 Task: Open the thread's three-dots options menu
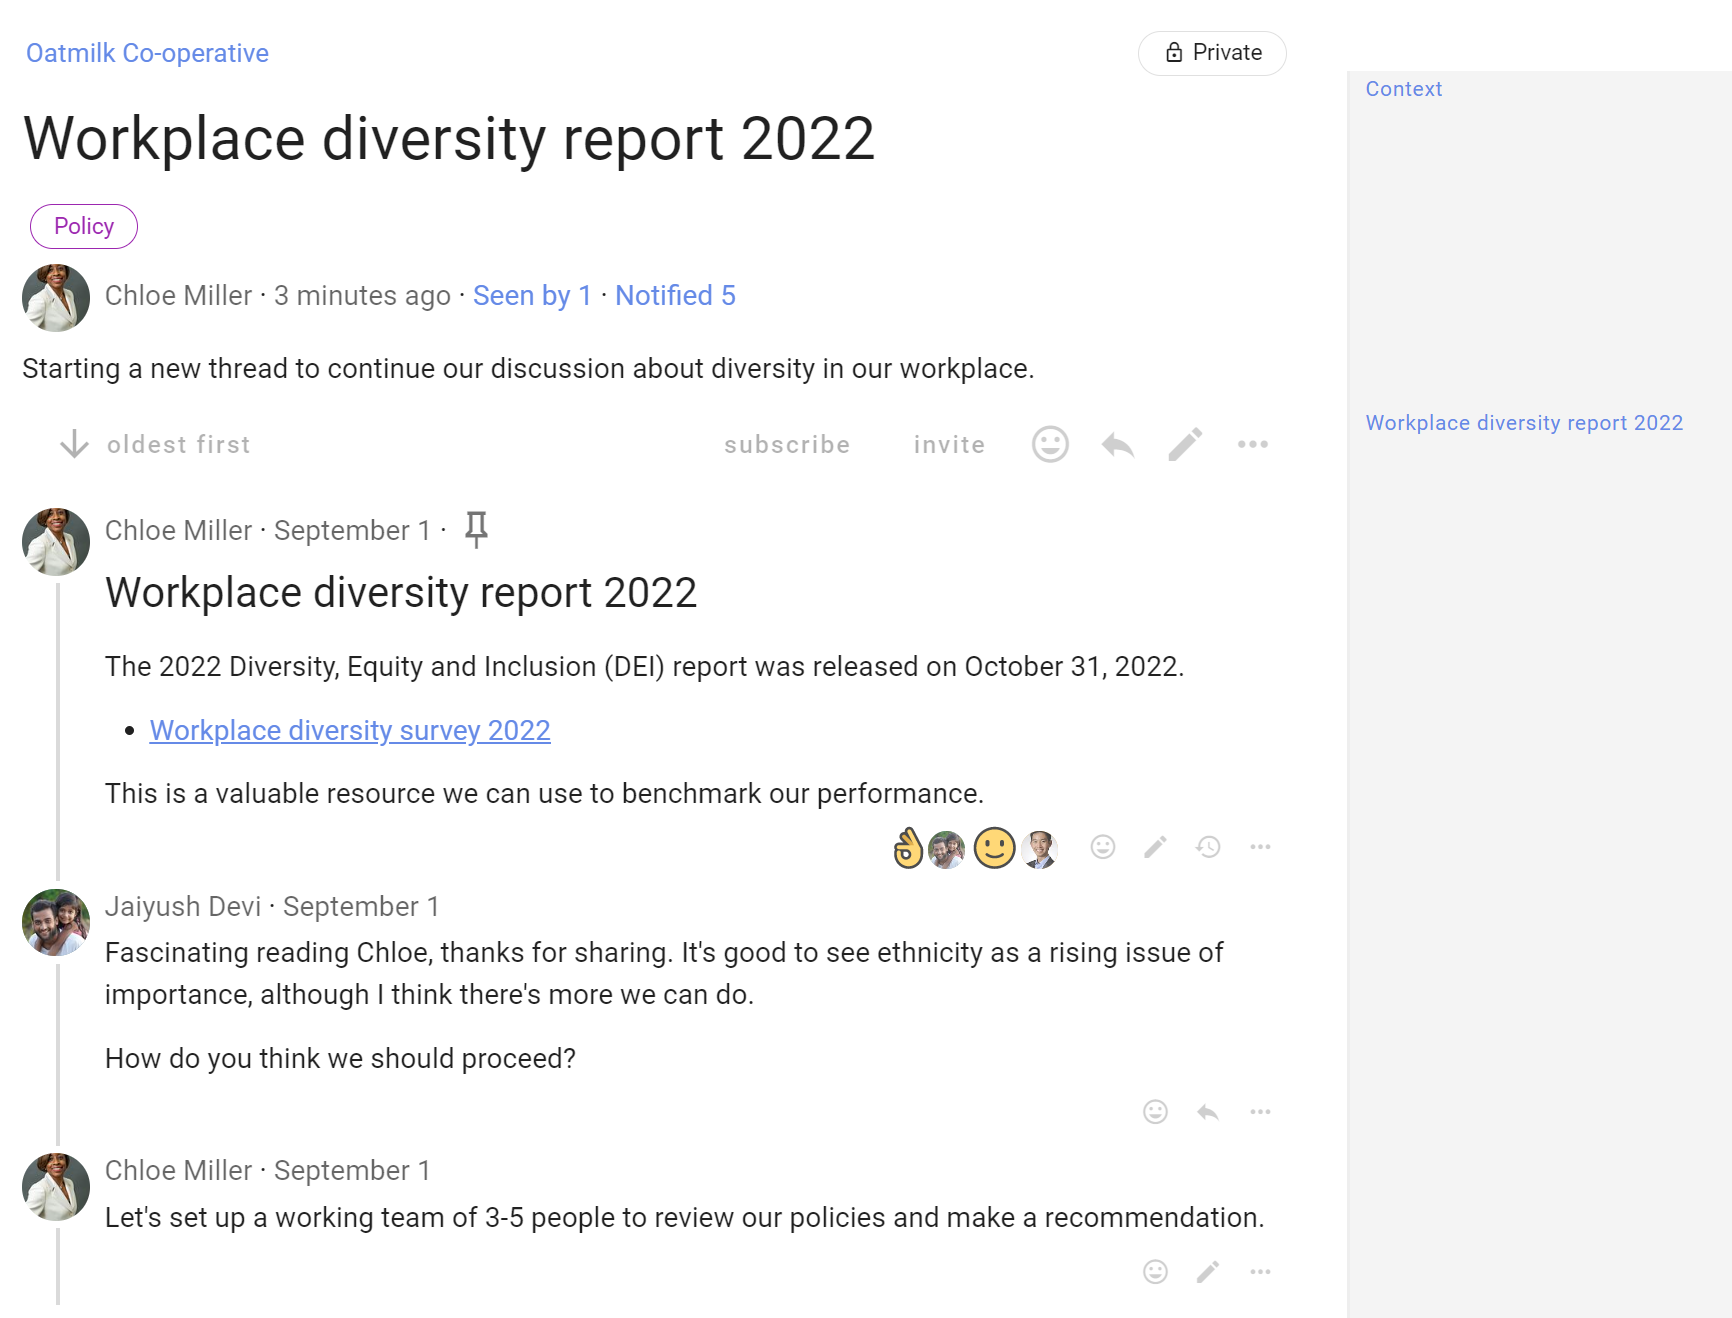pos(1252,444)
